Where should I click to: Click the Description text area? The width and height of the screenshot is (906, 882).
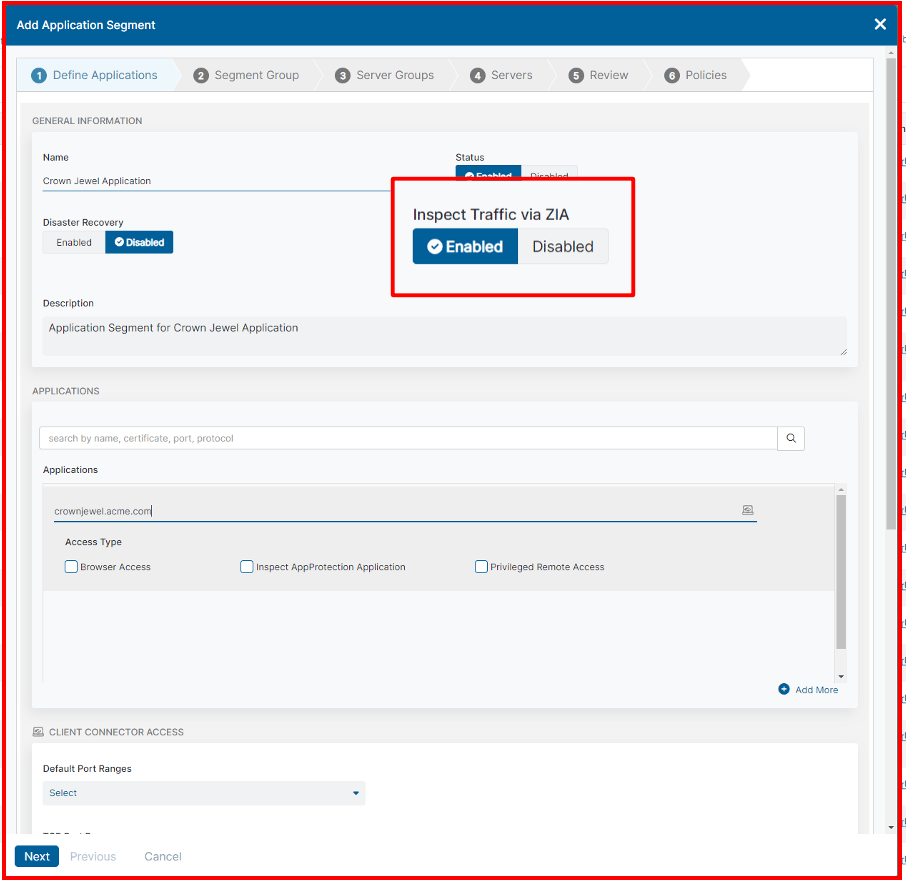444,335
